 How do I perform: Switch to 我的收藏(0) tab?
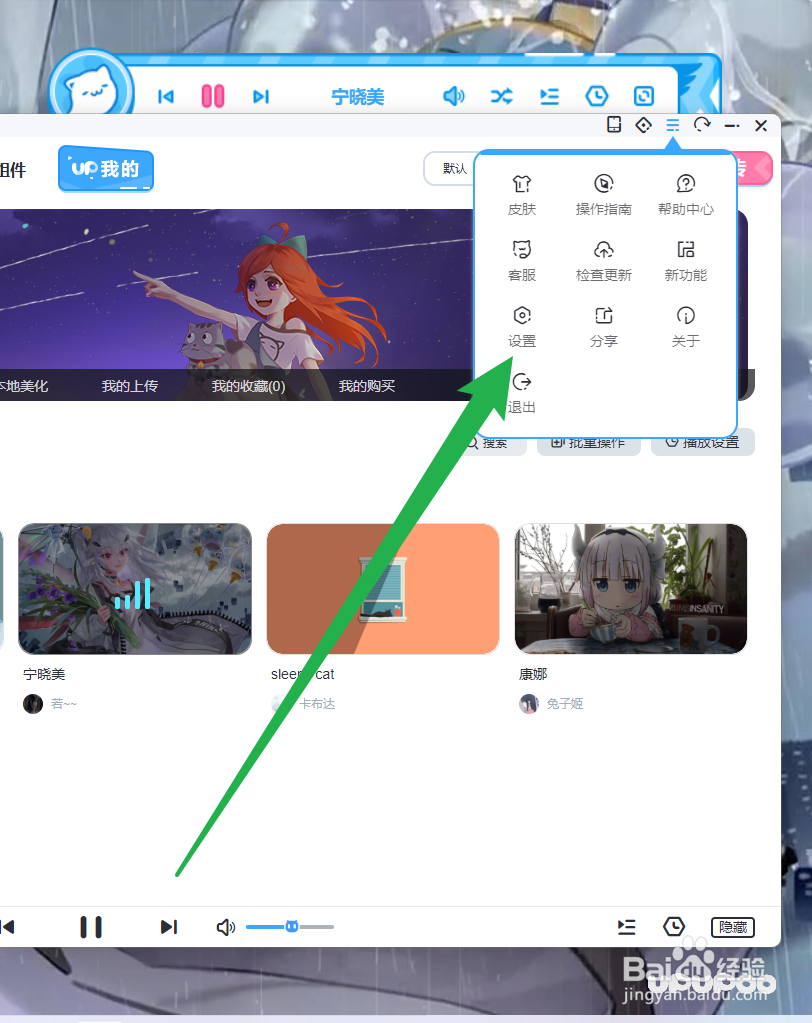[x=248, y=386]
